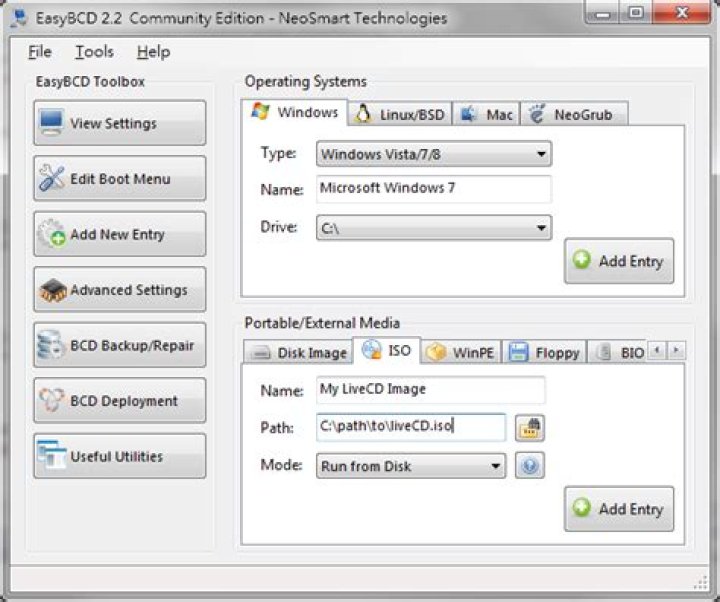Expand the Drive dropdown showing C:\

(434, 228)
